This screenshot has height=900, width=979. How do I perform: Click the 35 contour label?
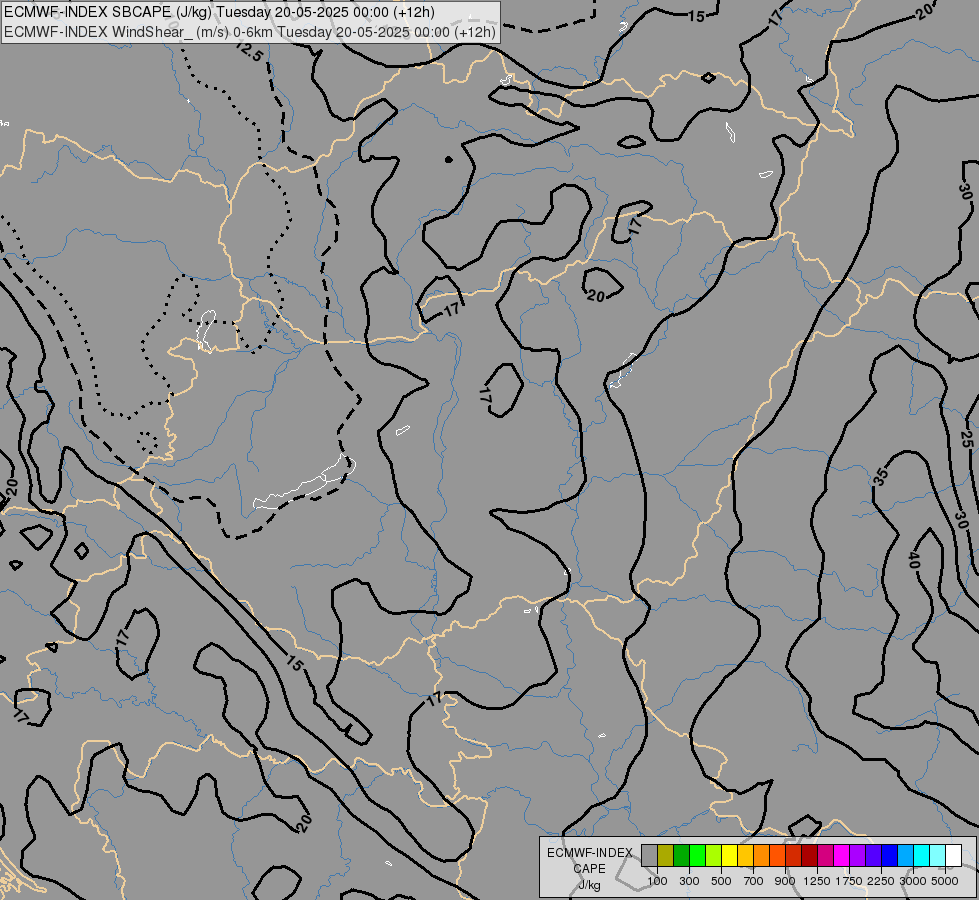click(880, 477)
